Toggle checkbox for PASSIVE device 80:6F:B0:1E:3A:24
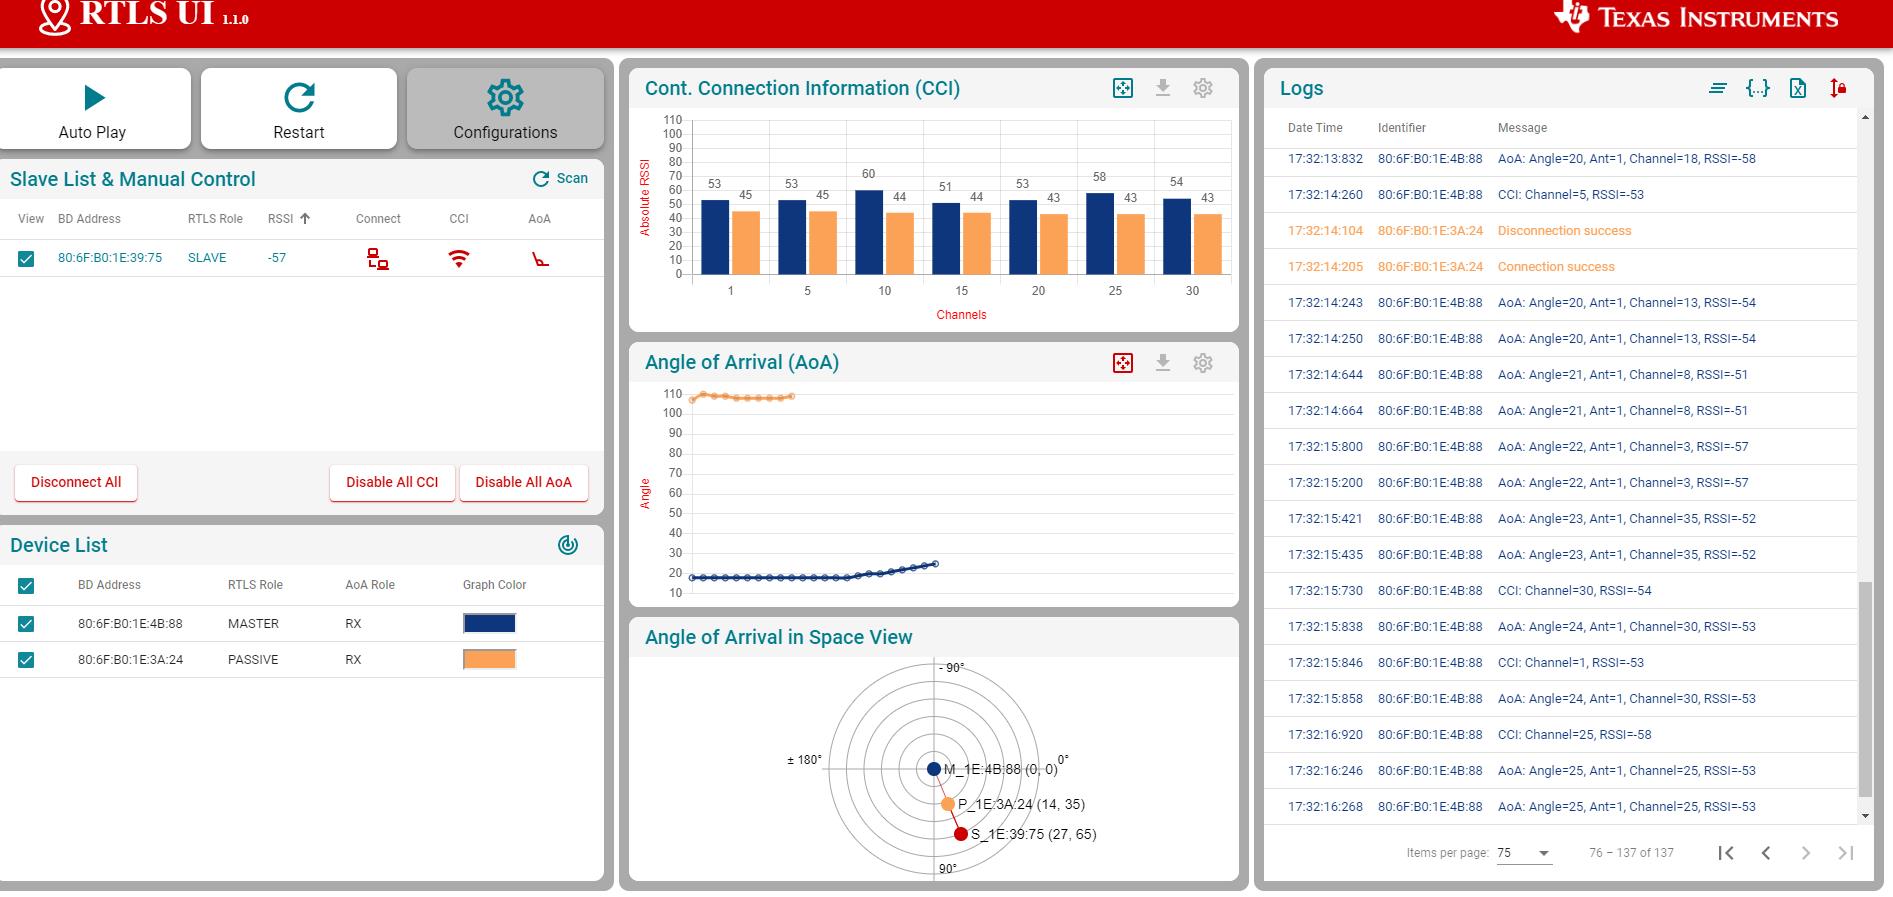This screenshot has width=1893, height=897. (x=26, y=660)
